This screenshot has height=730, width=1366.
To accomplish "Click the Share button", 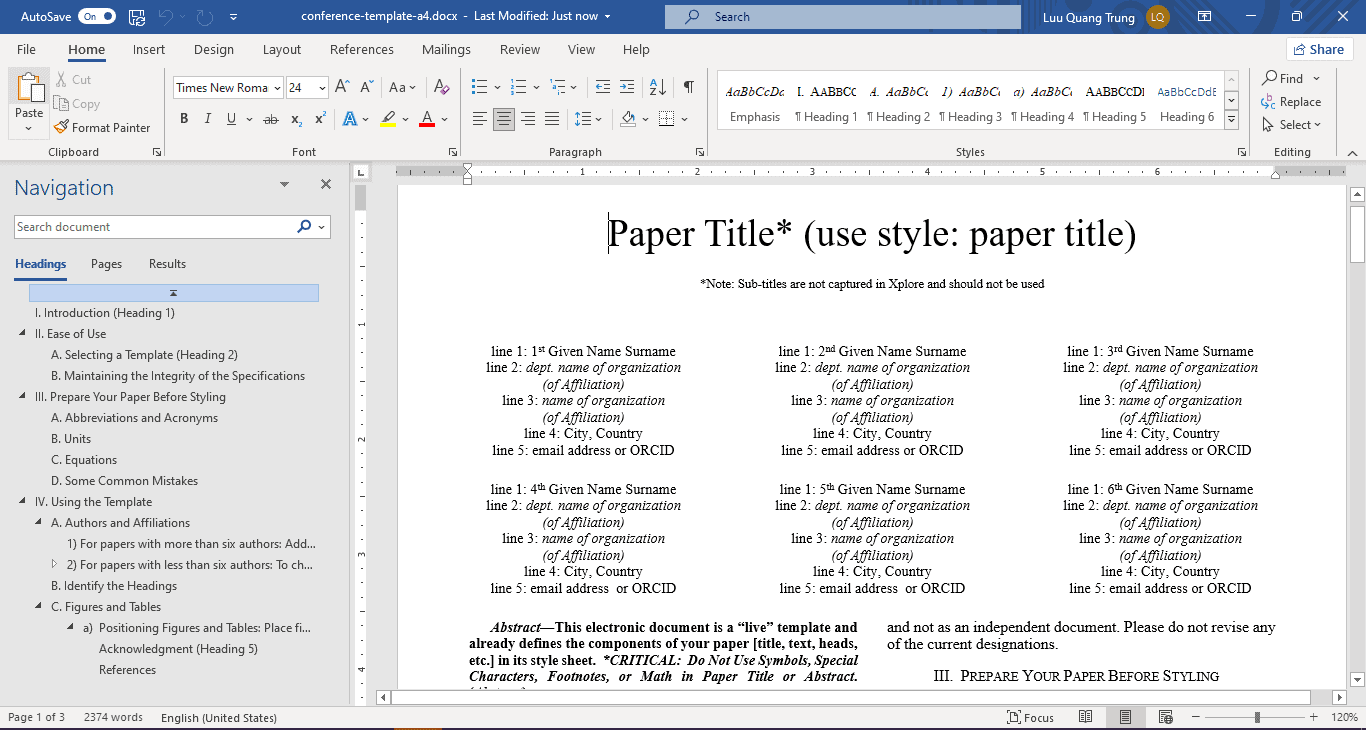I will pyautogui.click(x=1319, y=48).
